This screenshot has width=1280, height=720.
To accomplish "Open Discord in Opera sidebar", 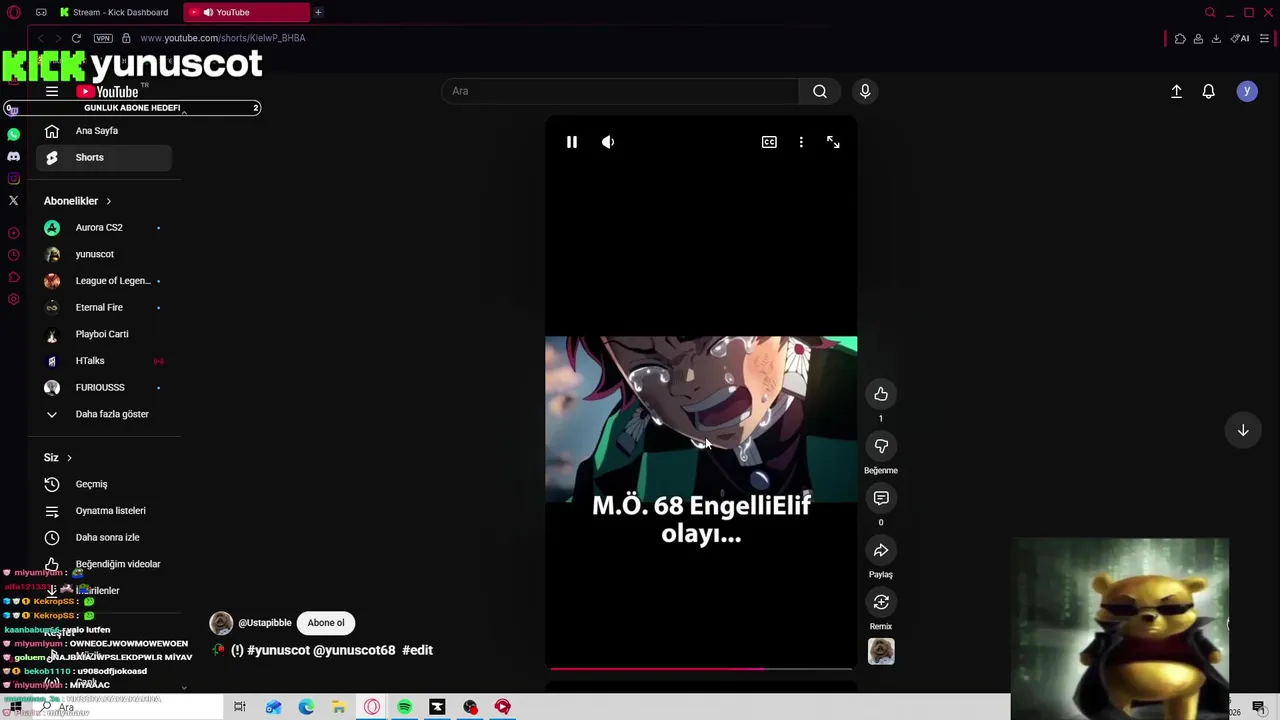I will 13,156.
